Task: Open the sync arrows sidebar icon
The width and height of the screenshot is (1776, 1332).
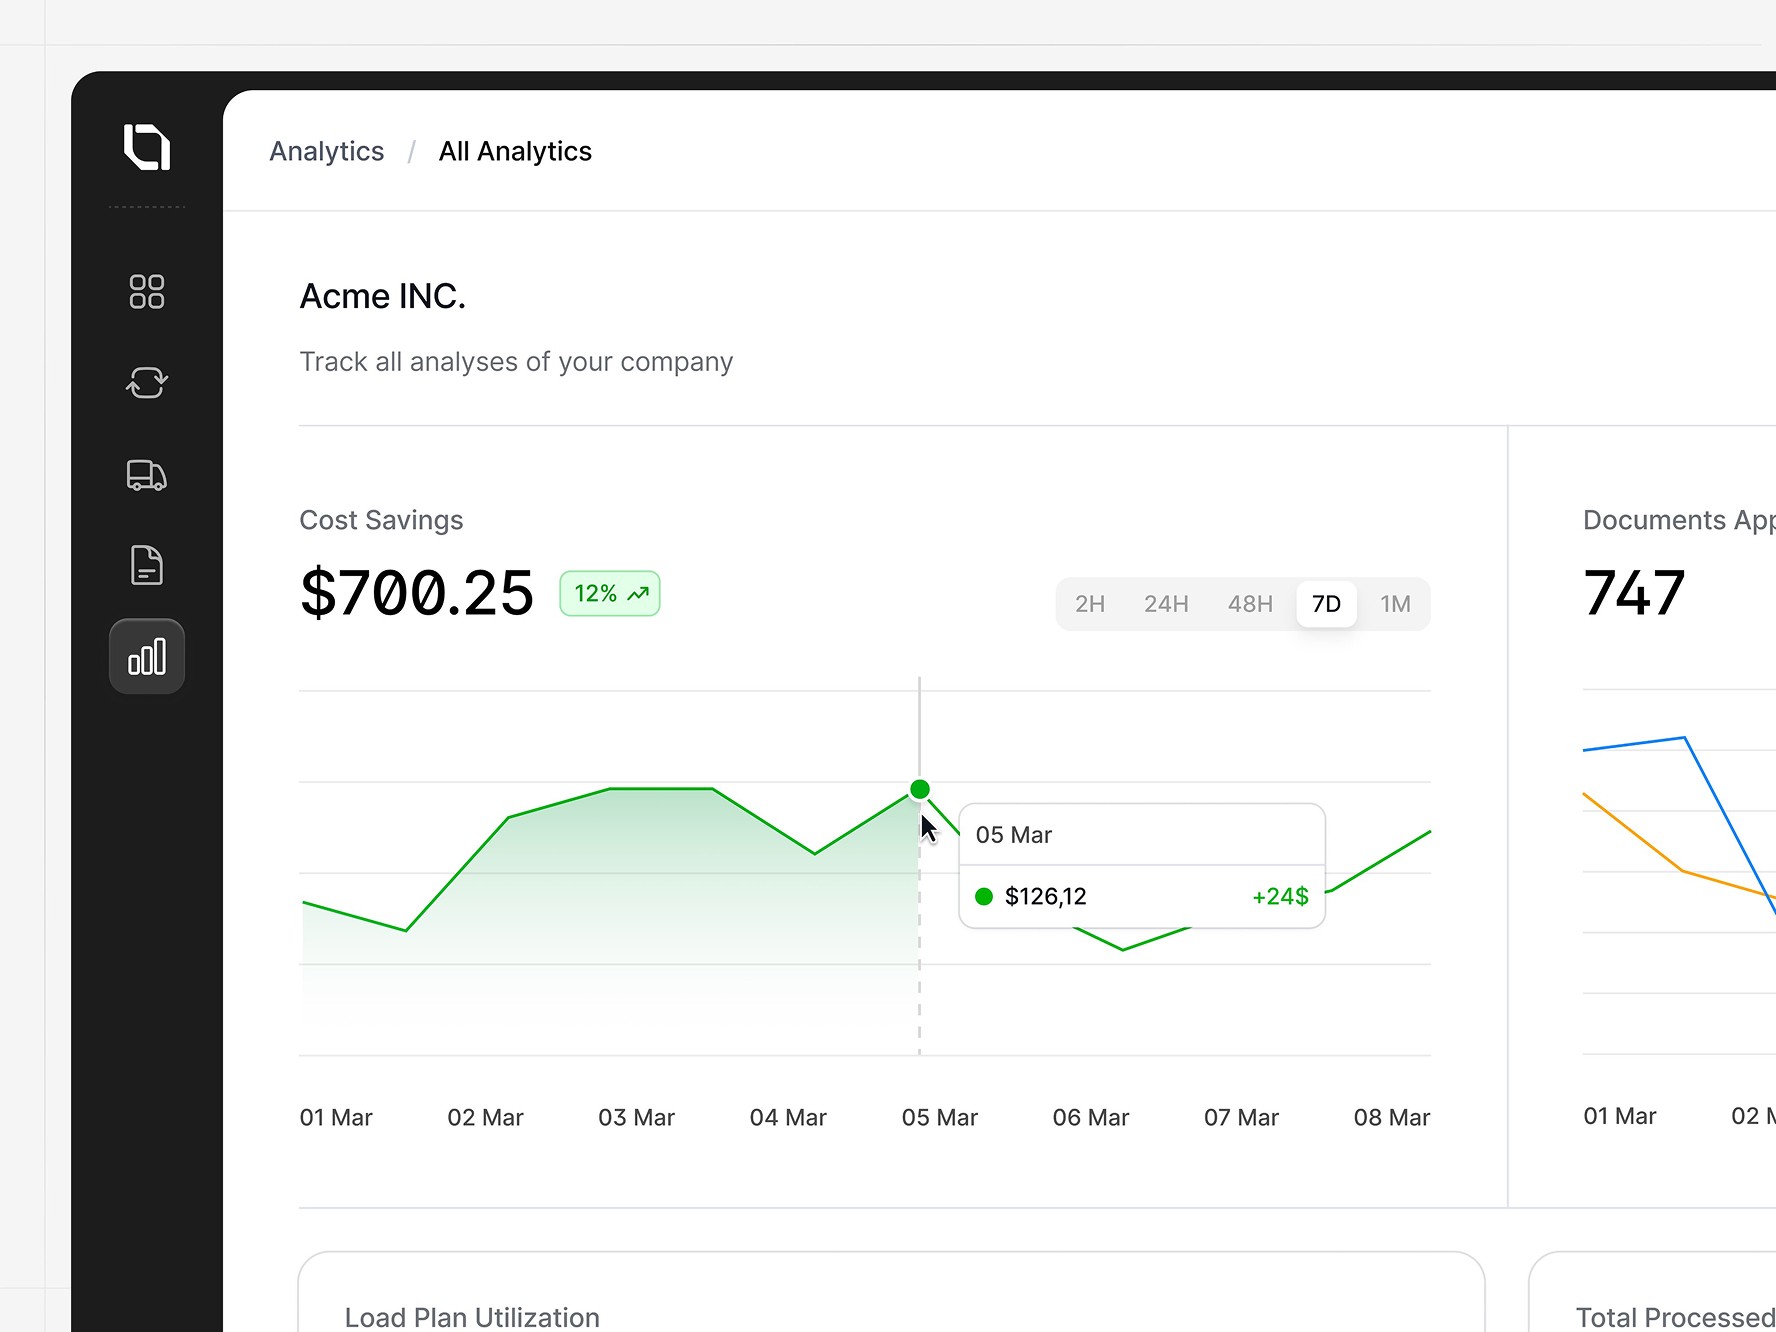Action: 147,382
